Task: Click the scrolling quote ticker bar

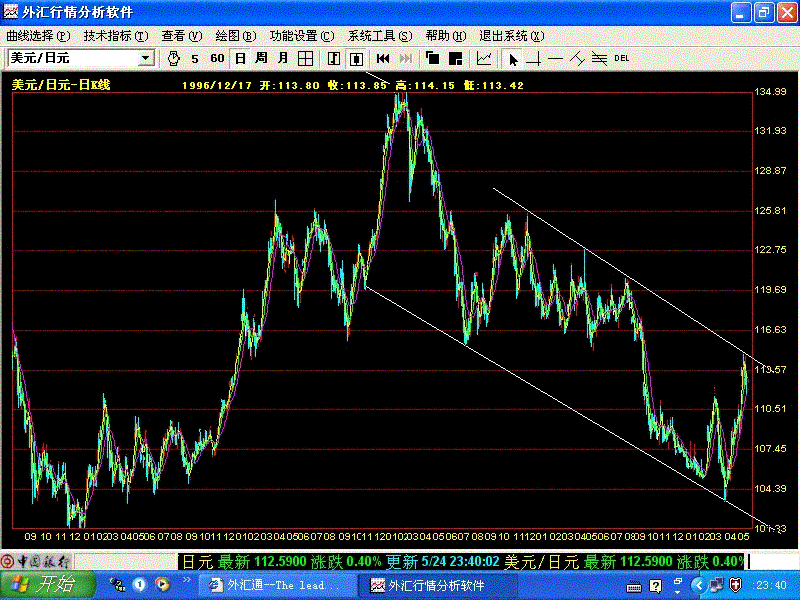Action: pyautogui.click(x=463, y=562)
